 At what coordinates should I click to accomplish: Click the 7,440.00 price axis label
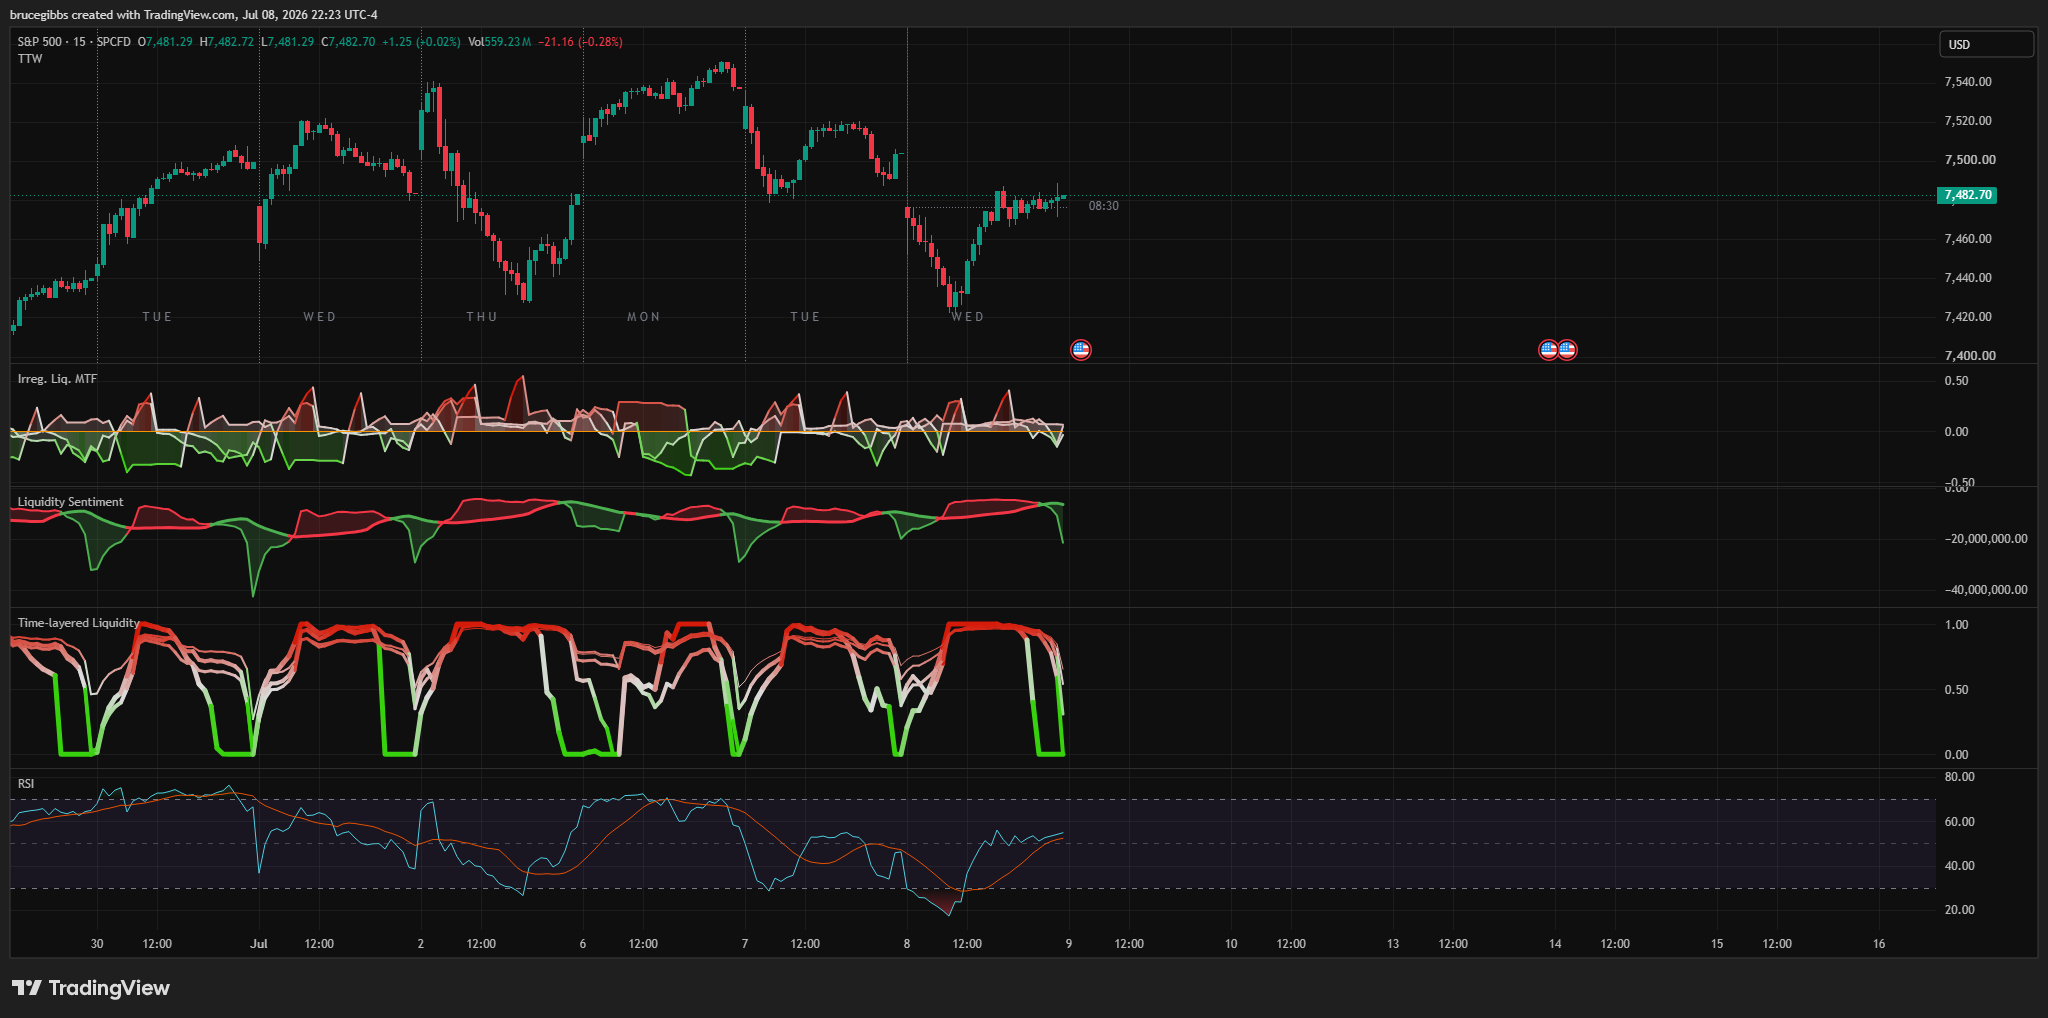point(1968,278)
